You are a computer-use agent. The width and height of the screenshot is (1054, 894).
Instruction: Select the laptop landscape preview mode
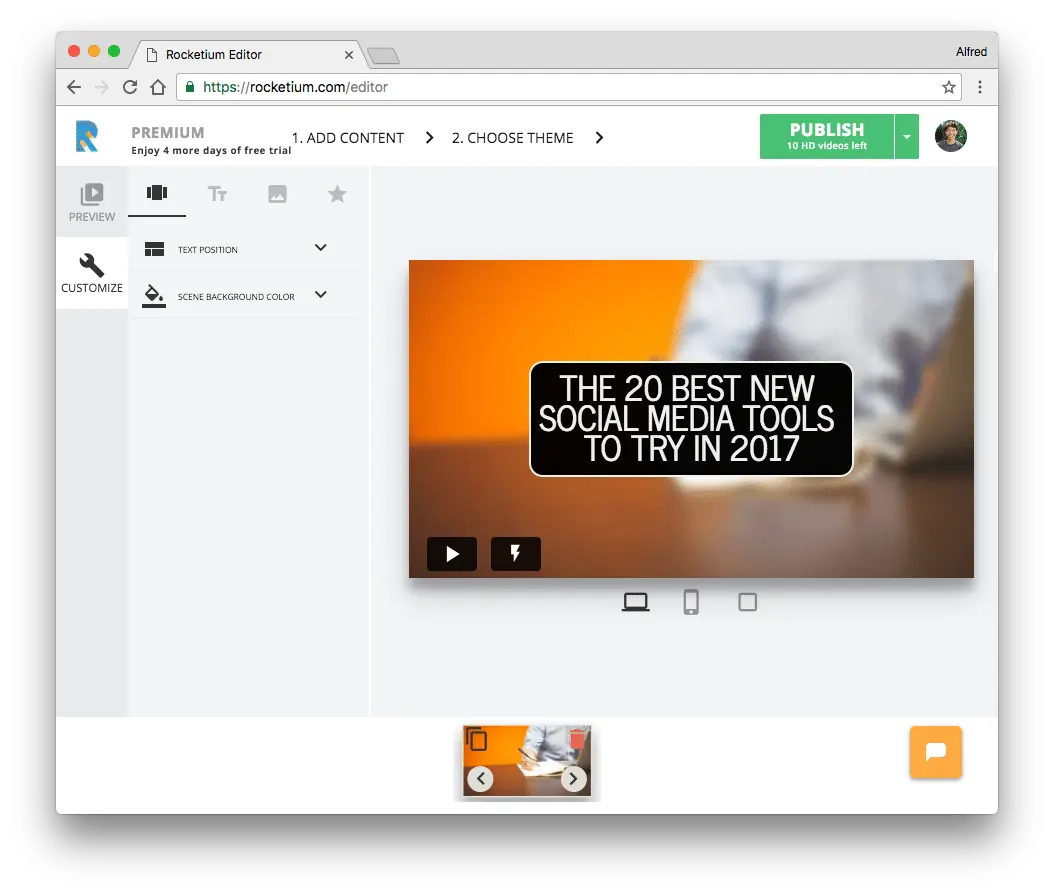click(x=635, y=601)
